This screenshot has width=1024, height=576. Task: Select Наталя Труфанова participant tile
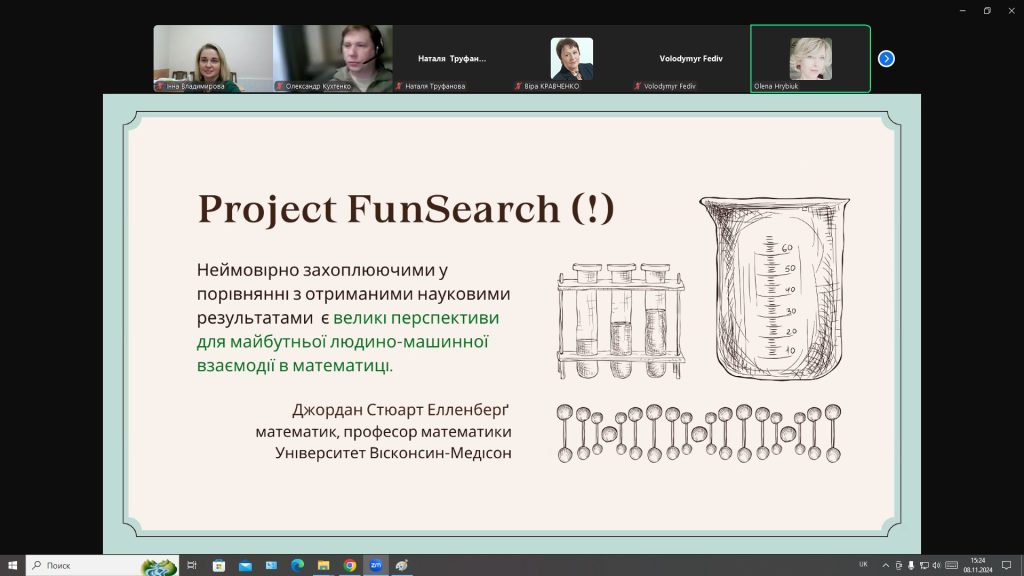[x=452, y=59]
